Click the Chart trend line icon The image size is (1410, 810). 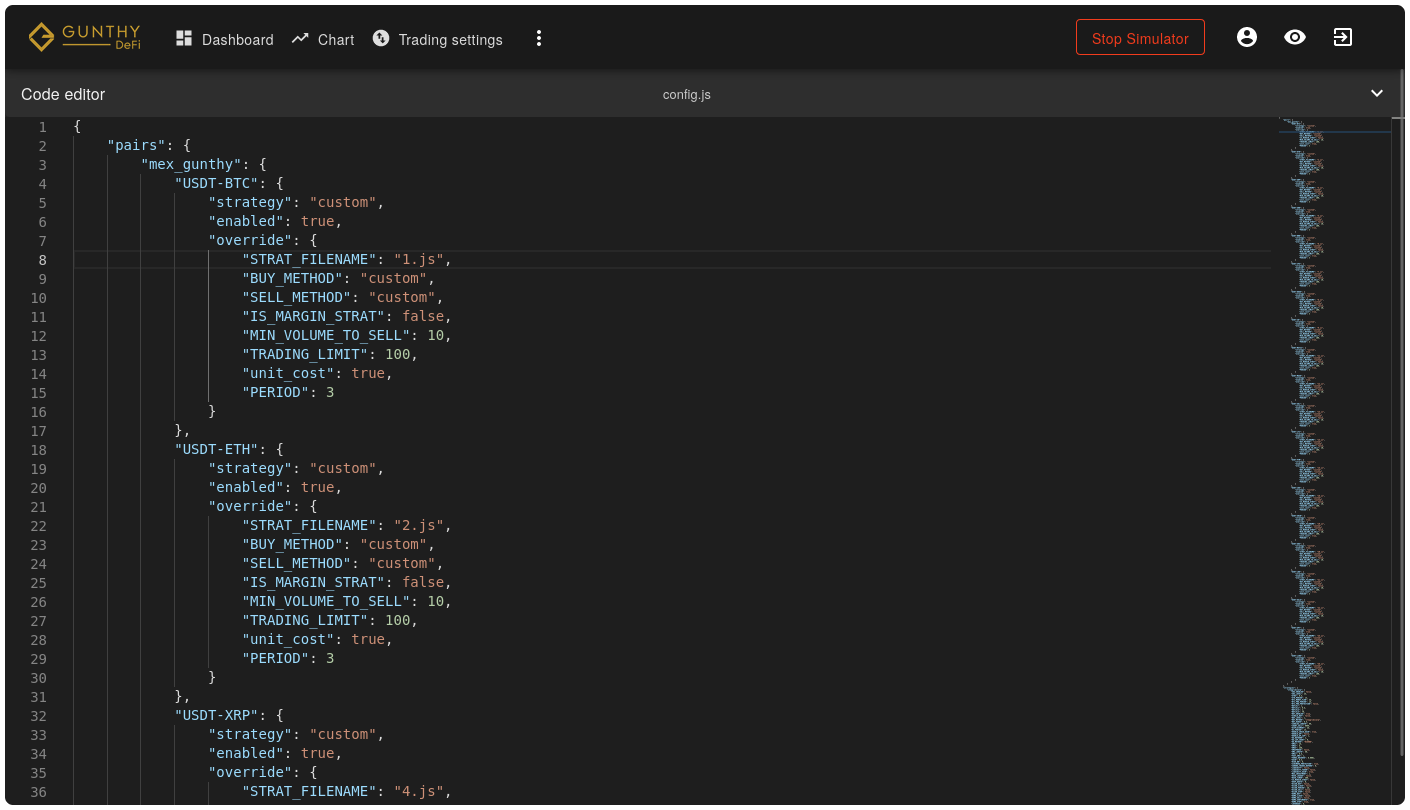point(300,38)
